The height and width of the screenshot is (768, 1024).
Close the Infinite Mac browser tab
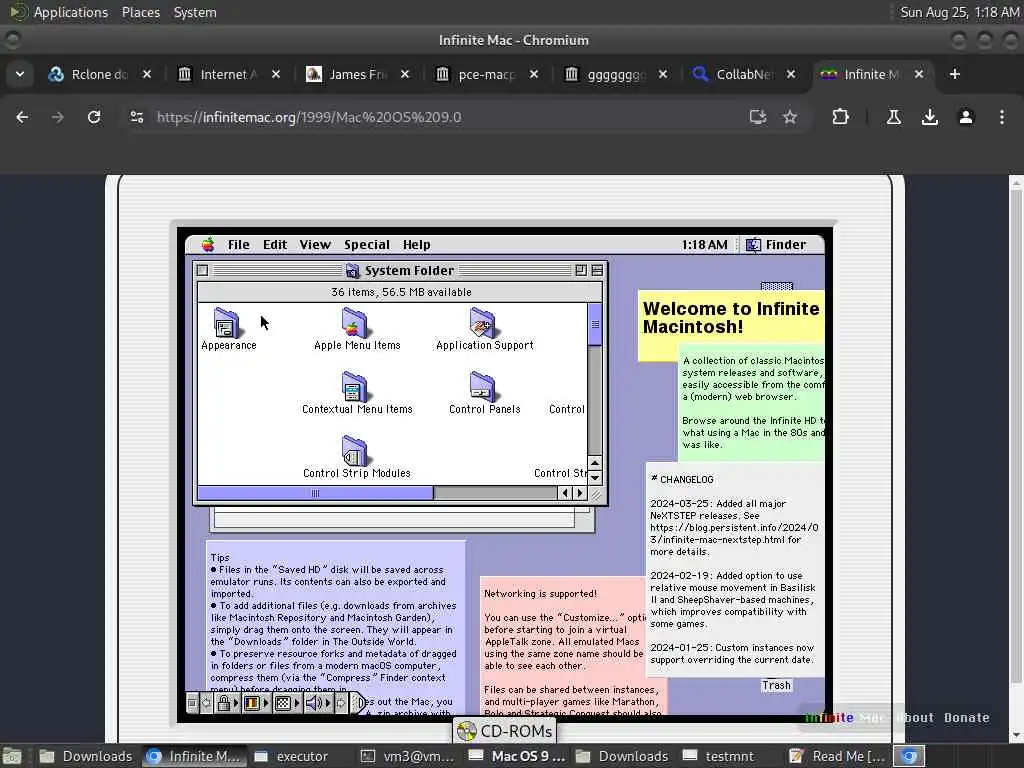(919, 74)
